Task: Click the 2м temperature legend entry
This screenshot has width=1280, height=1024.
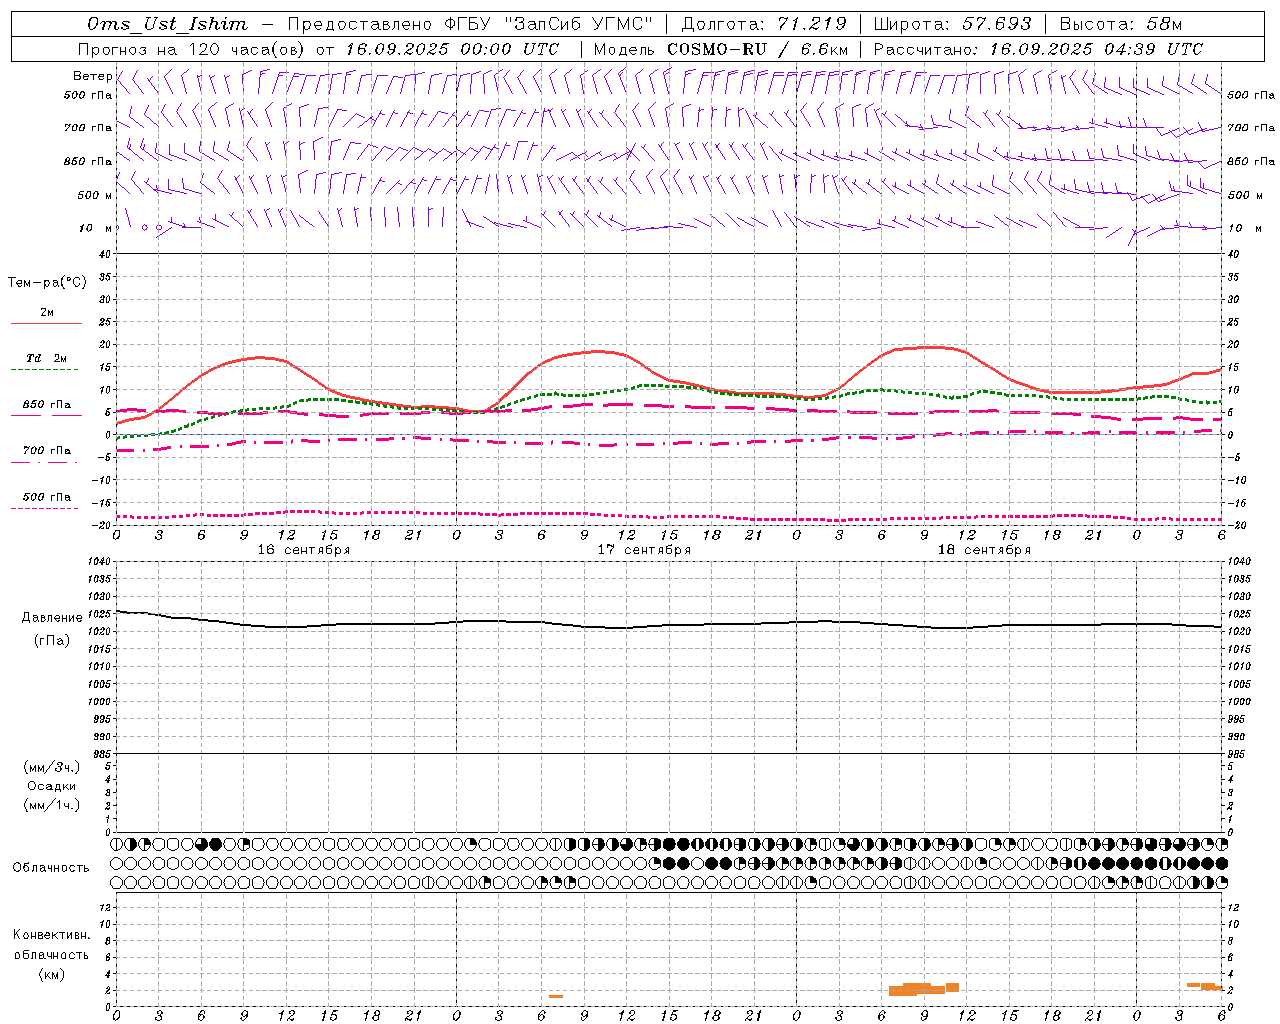Action: coord(47,312)
